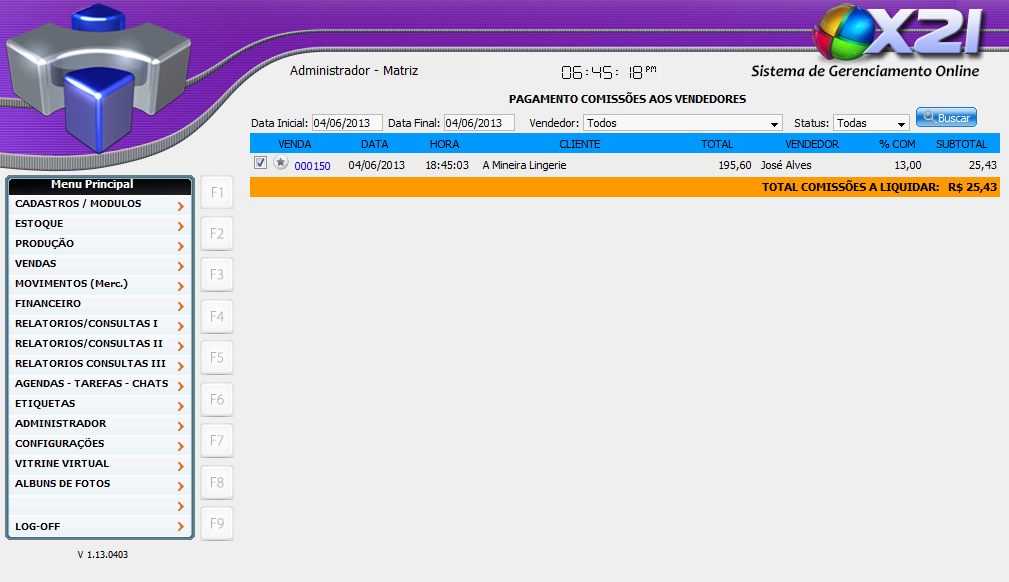1009x582 pixels.
Task: Open sale number 000150 link
Action: [x=312, y=166]
